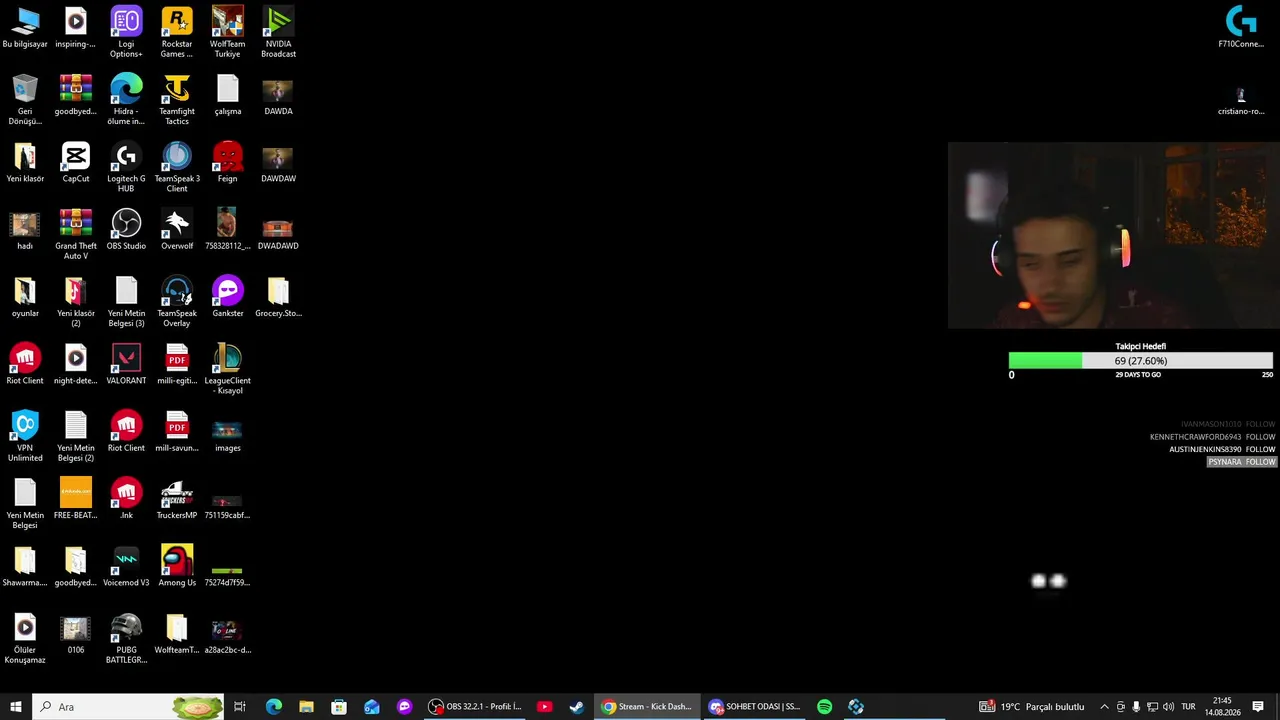The height and width of the screenshot is (720, 1280).
Task: Select the NVIDIA Broadcast shortcut
Action: click(278, 32)
